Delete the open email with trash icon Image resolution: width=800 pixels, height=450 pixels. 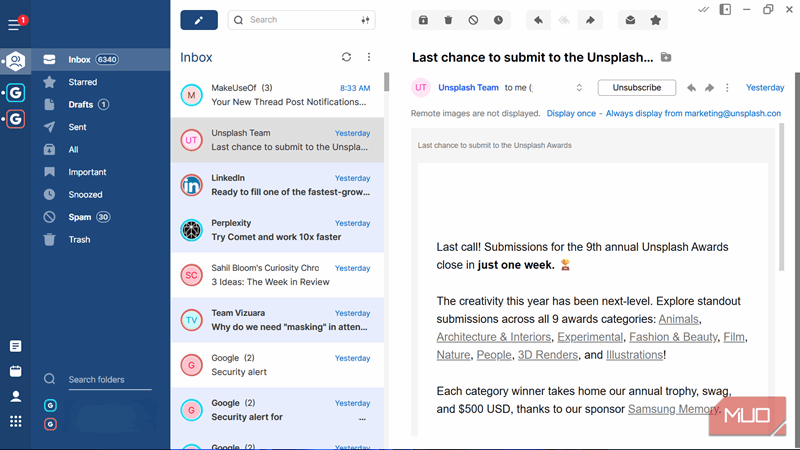click(x=448, y=20)
